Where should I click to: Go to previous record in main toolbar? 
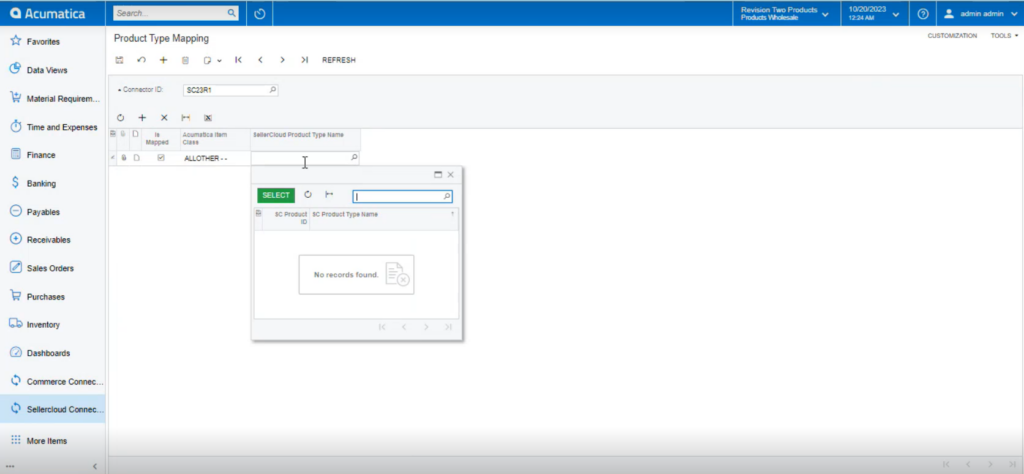tap(260, 60)
